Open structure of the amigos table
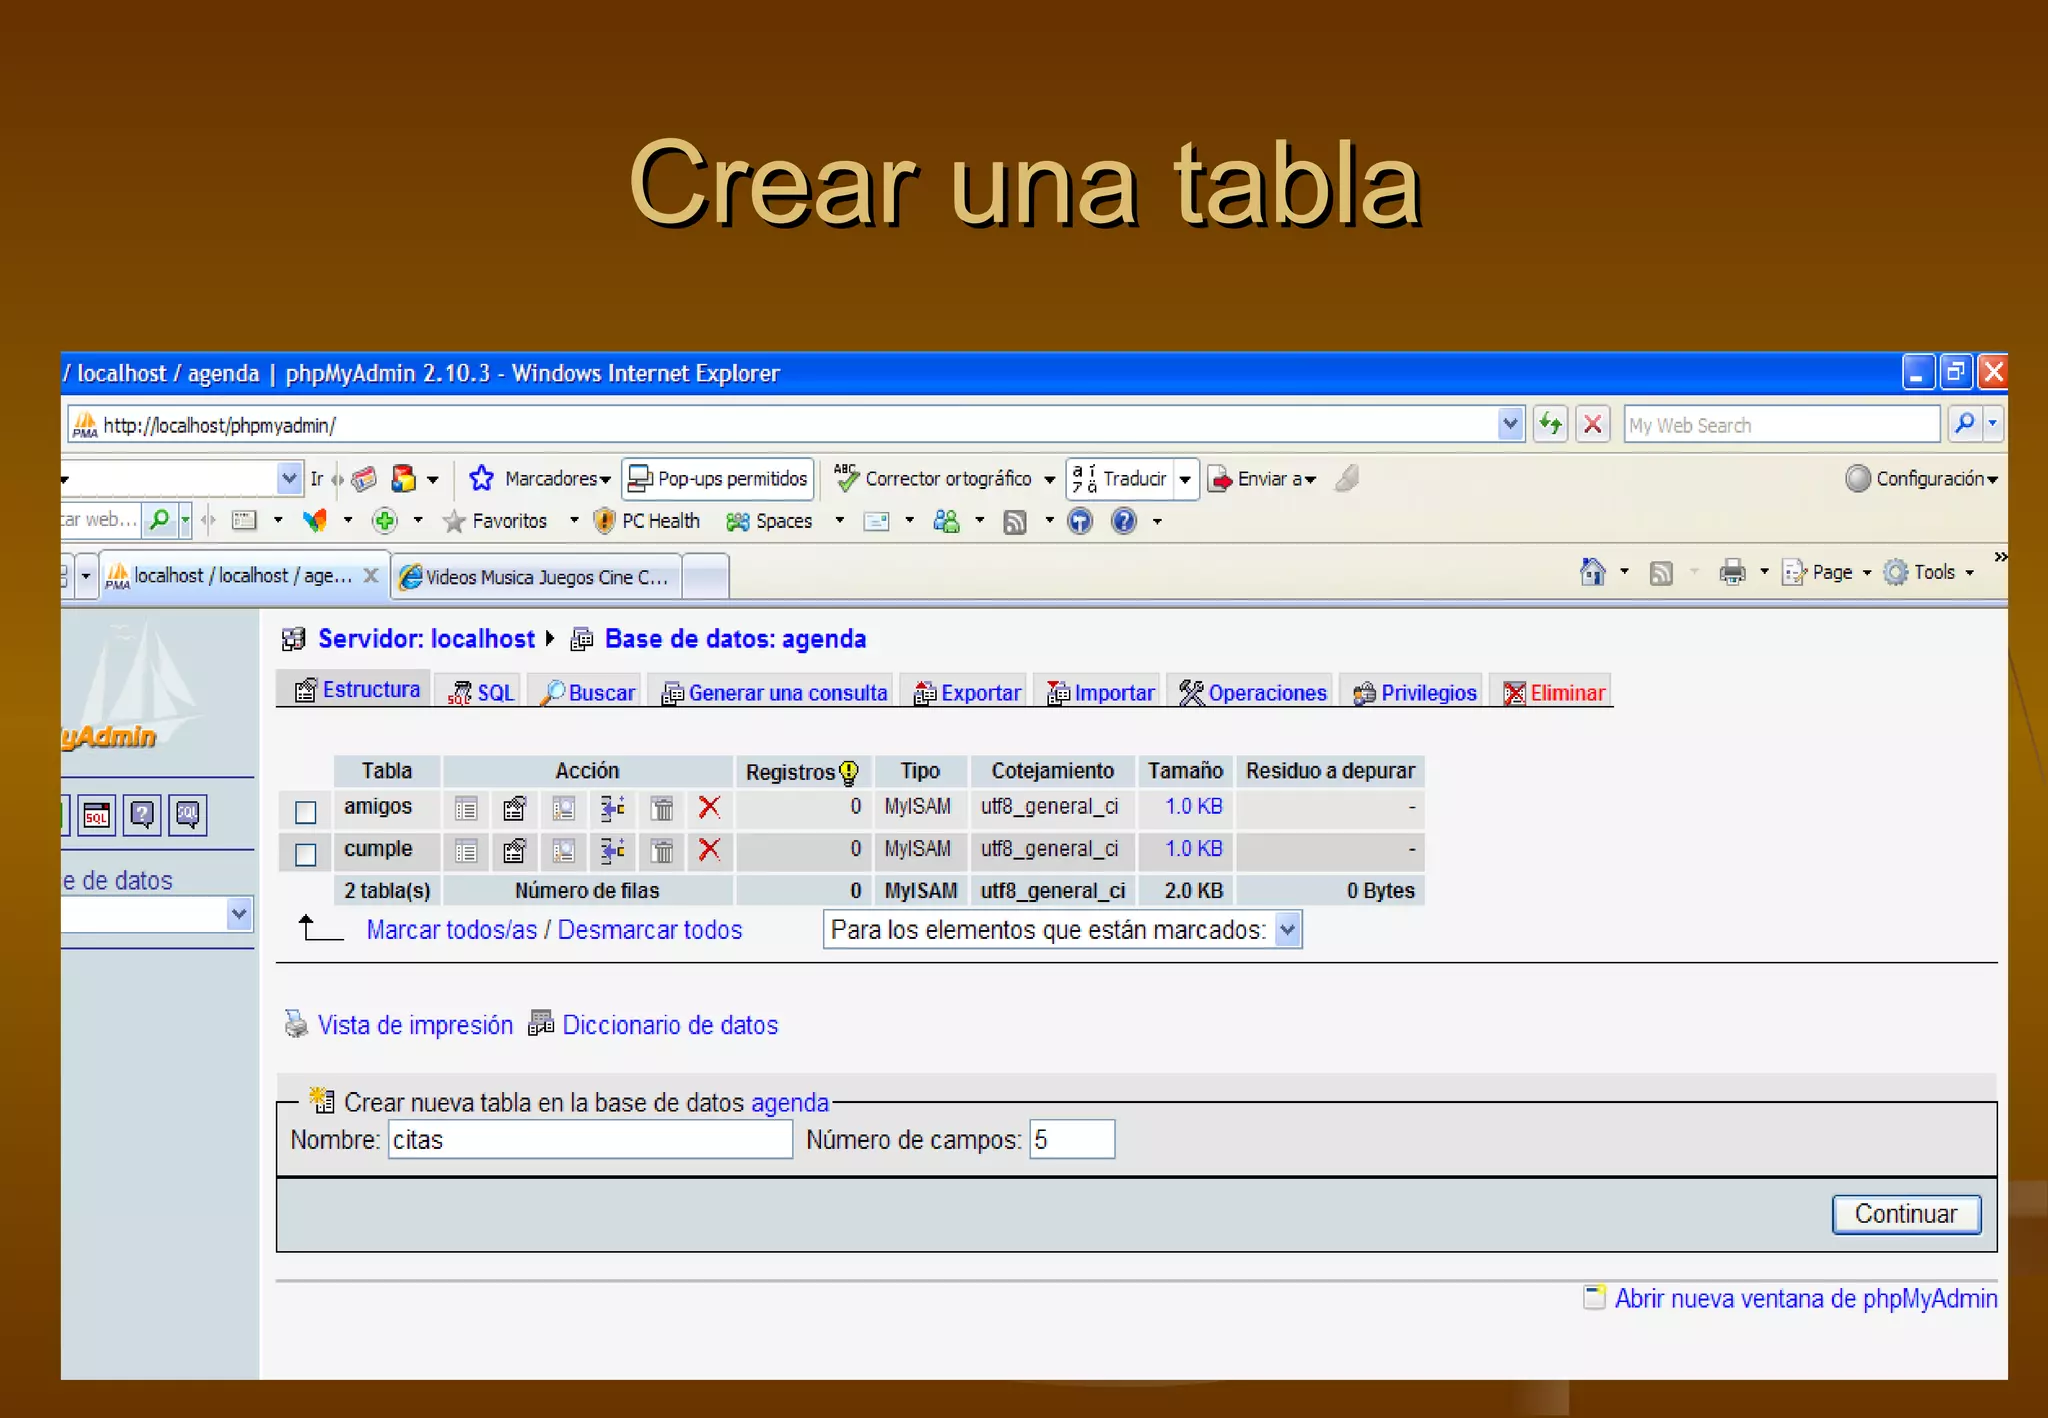 (x=515, y=808)
